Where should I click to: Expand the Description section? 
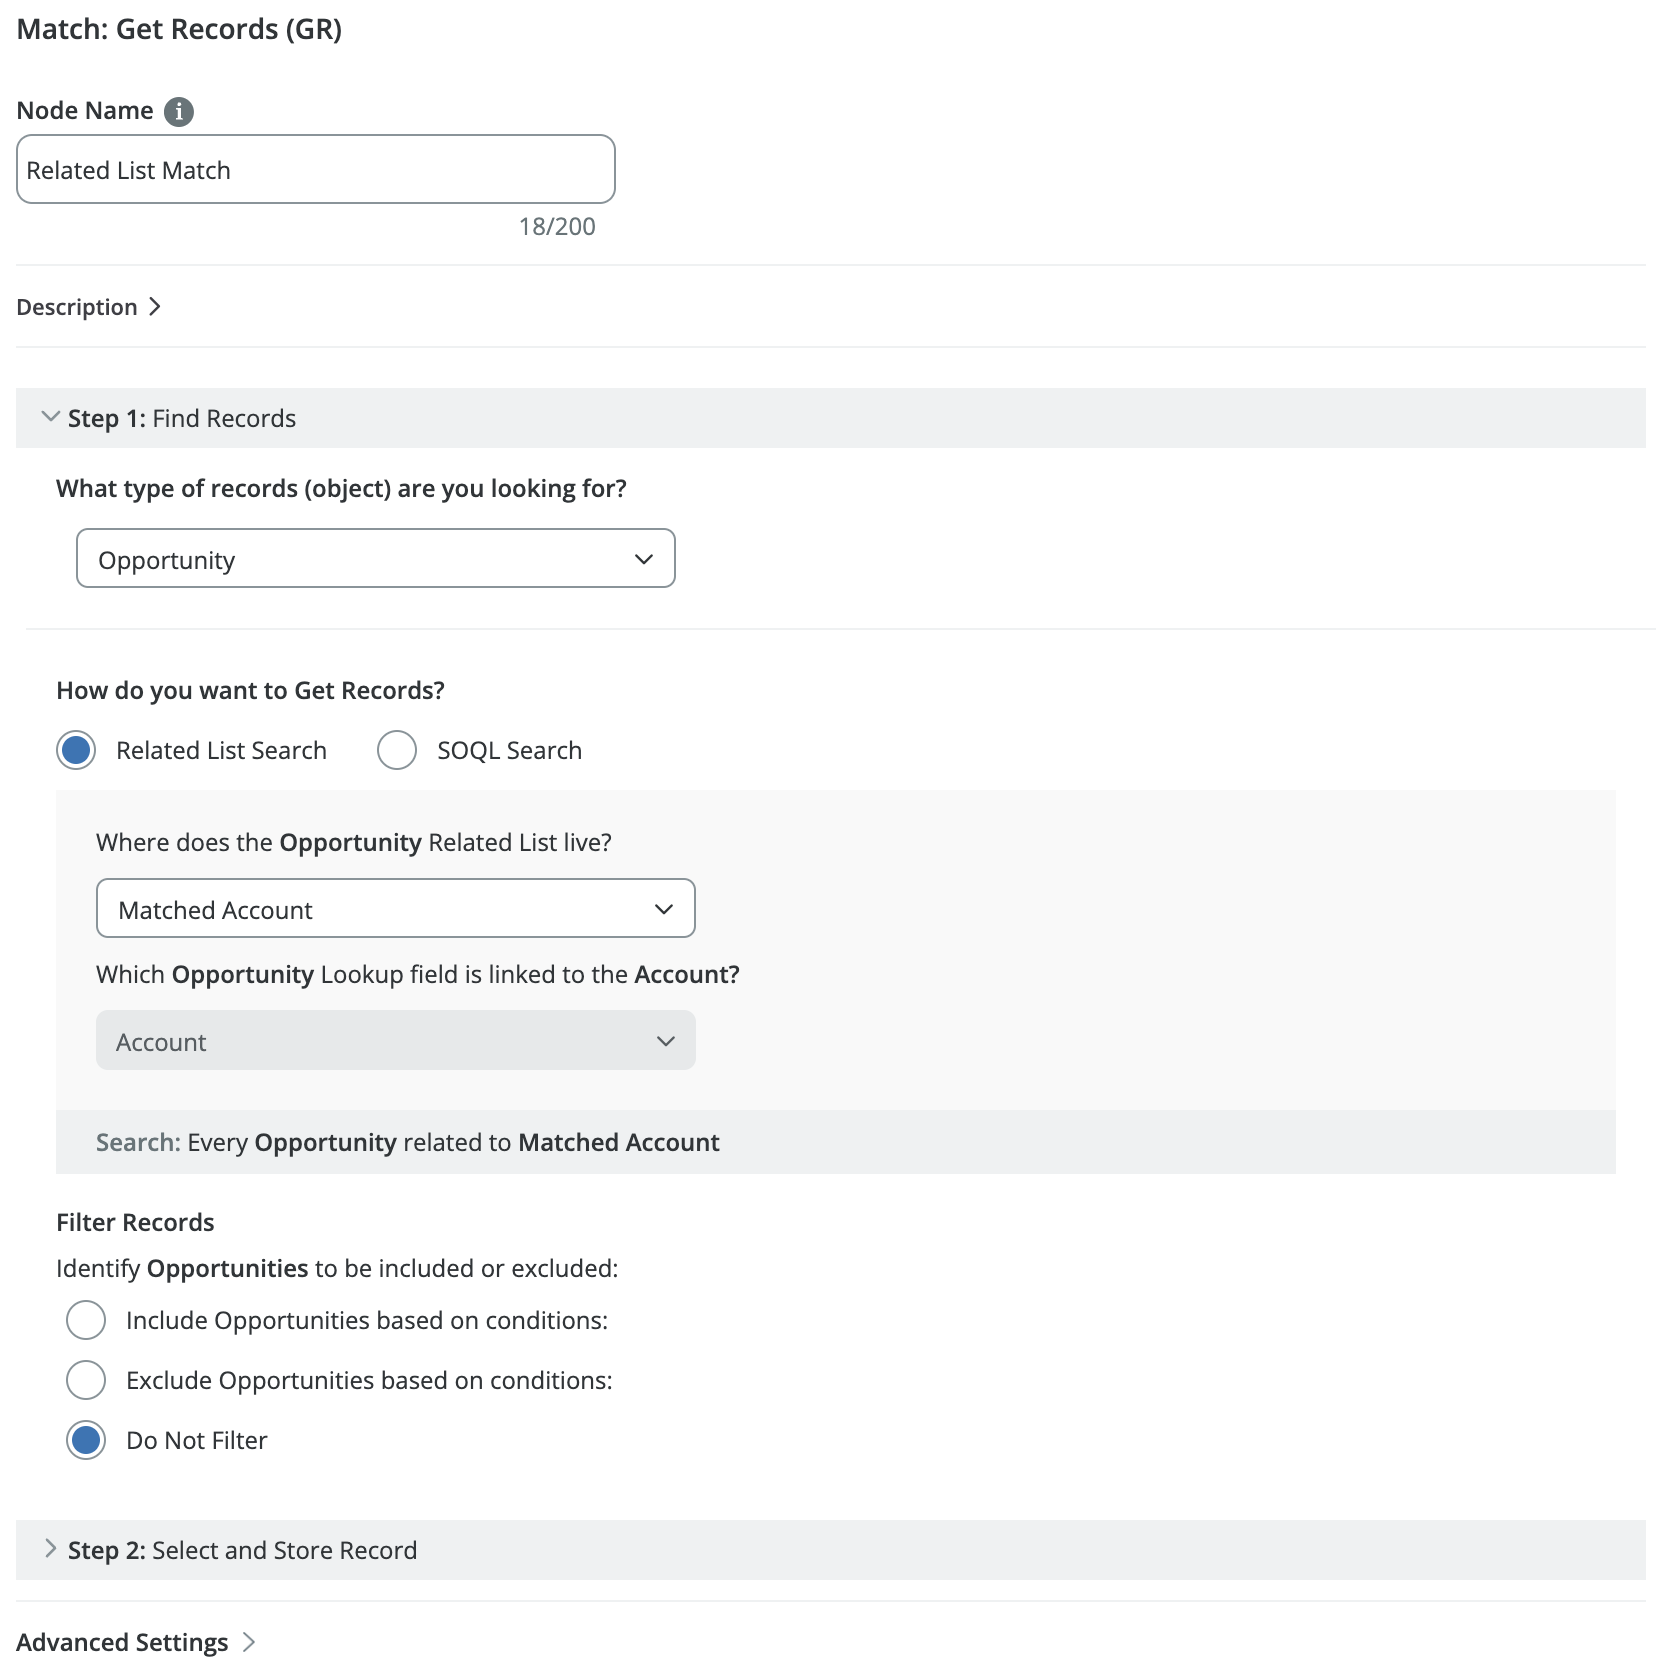click(x=77, y=307)
